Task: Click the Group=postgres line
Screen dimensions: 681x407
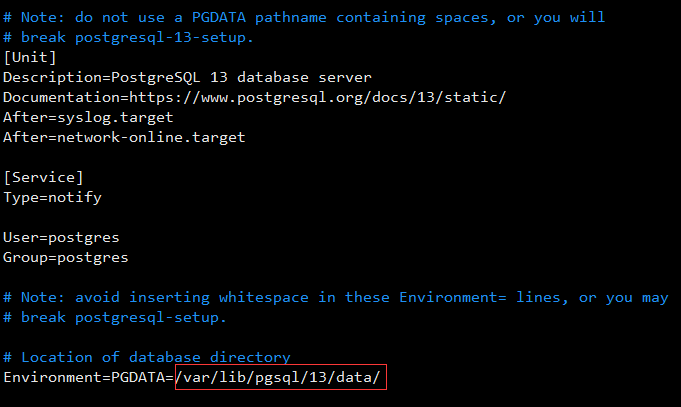Action: [66, 257]
